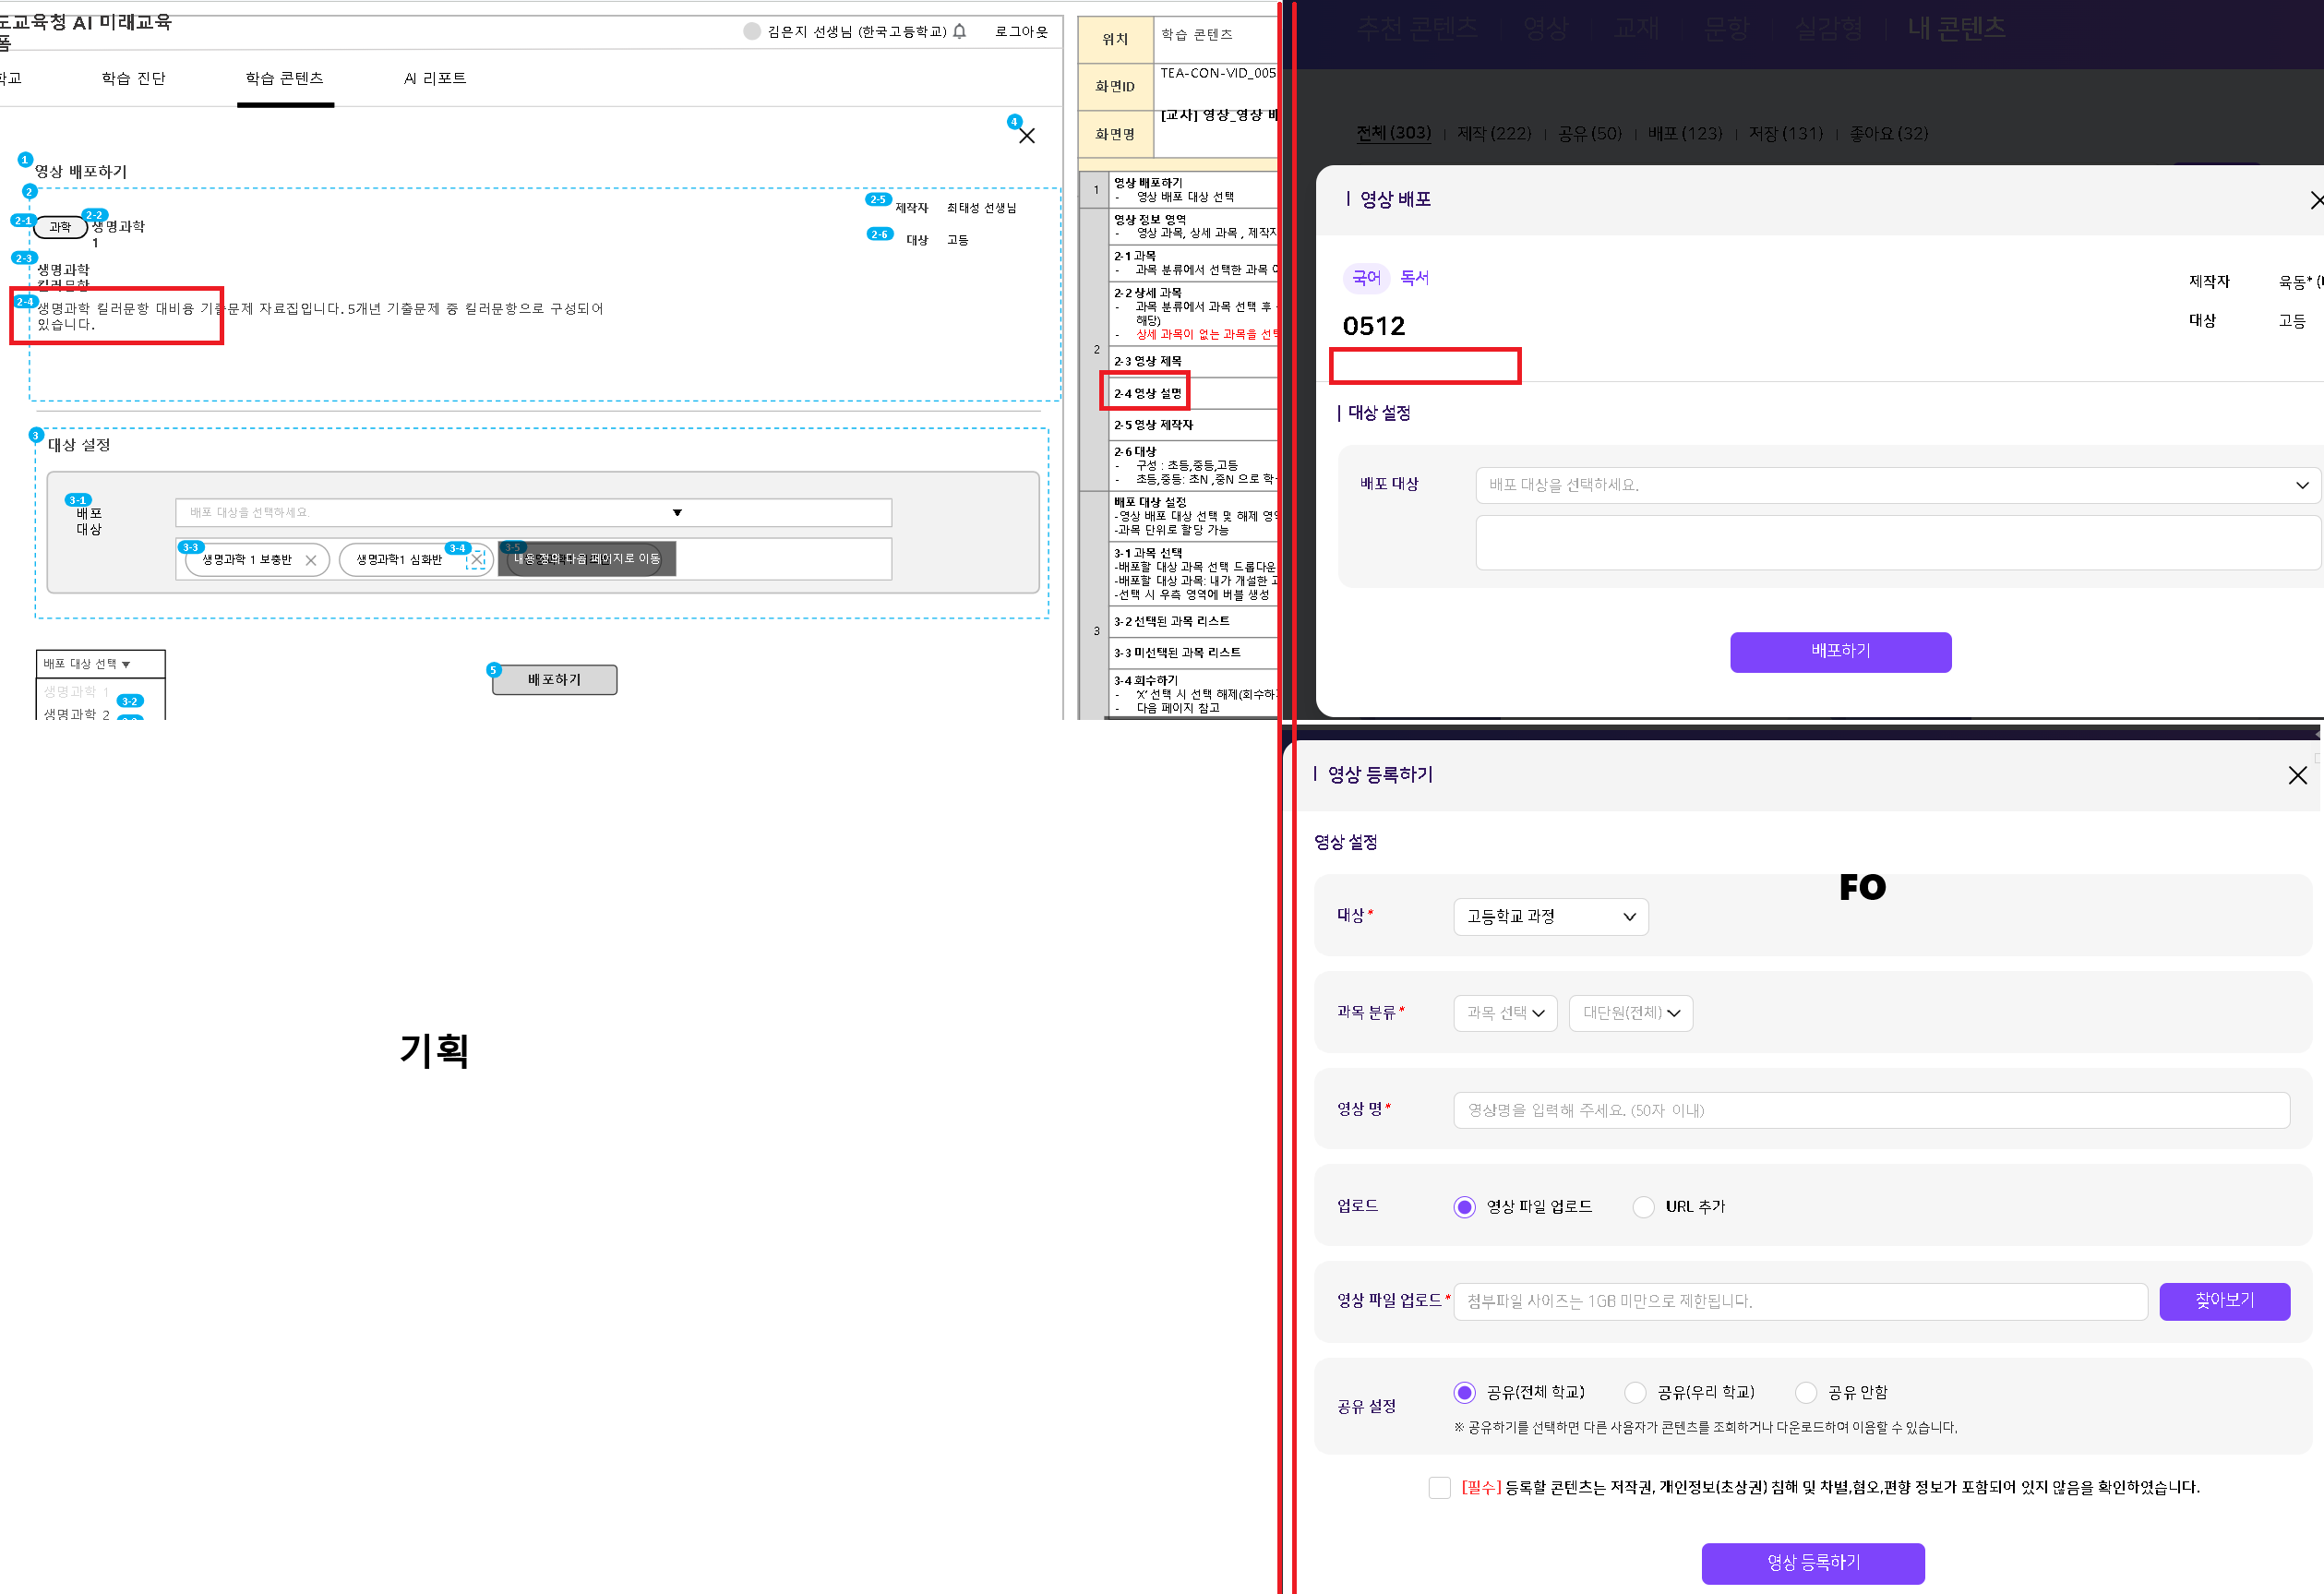This screenshot has width=2324, height=1594.
Task: Choose 공유 안함 sharing option
Action: [1806, 1392]
